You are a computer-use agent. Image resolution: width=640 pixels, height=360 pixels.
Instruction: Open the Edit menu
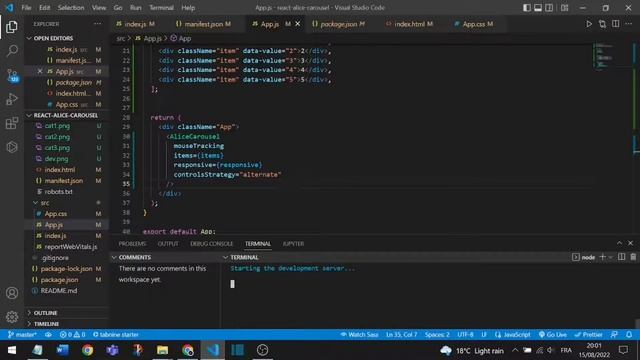click(44, 8)
